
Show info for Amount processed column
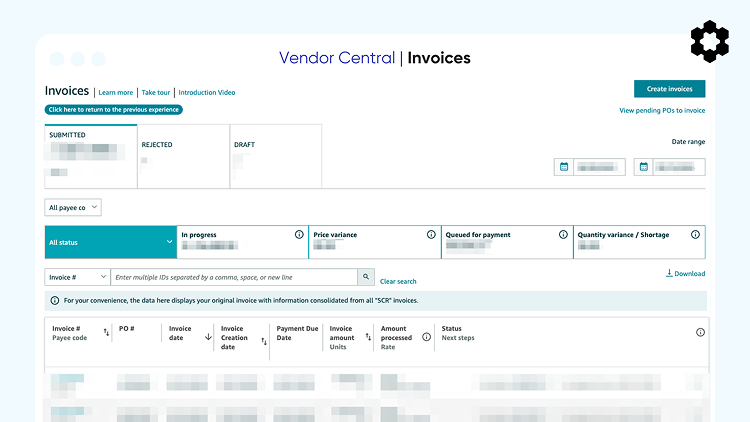(x=426, y=337)
